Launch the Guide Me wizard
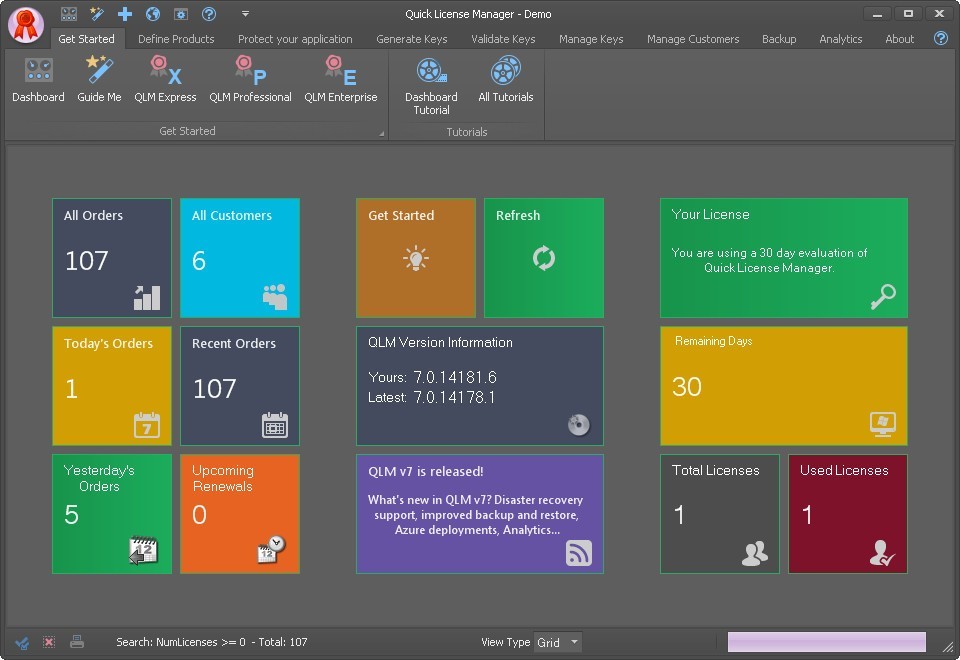960x660 pixels. click(99, 80)
